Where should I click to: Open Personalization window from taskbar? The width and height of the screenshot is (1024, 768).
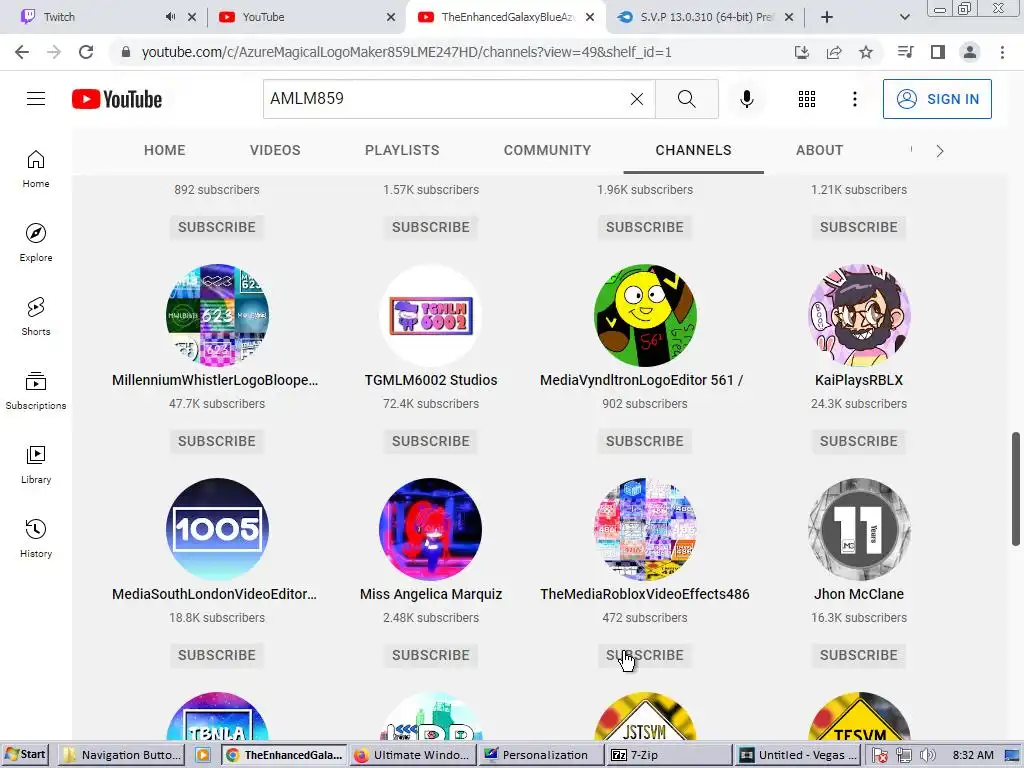pos(541,755)
